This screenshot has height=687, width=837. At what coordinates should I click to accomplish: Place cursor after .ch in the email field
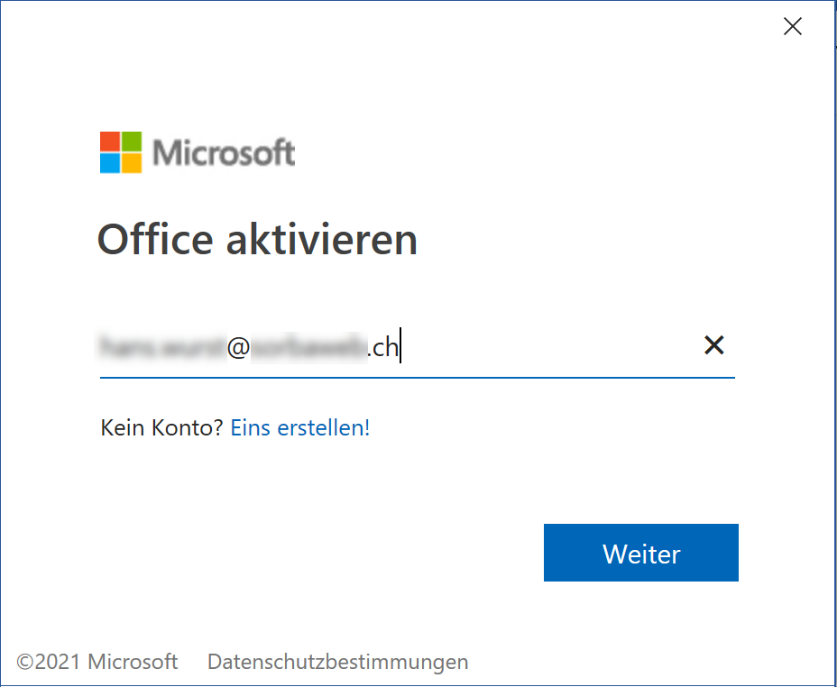point(400,348)
